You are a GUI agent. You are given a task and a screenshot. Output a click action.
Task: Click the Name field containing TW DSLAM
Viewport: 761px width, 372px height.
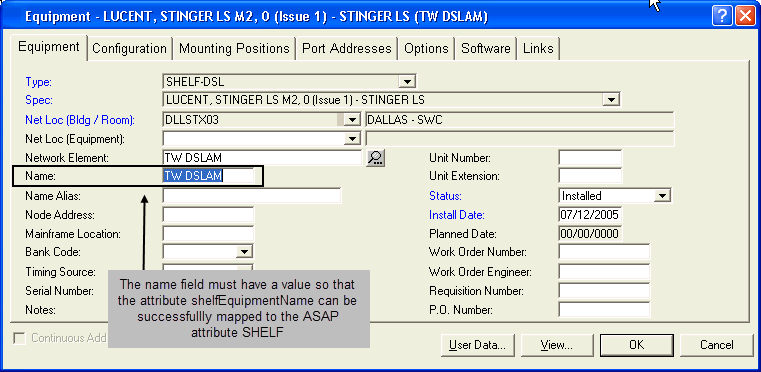click(208, 176)
